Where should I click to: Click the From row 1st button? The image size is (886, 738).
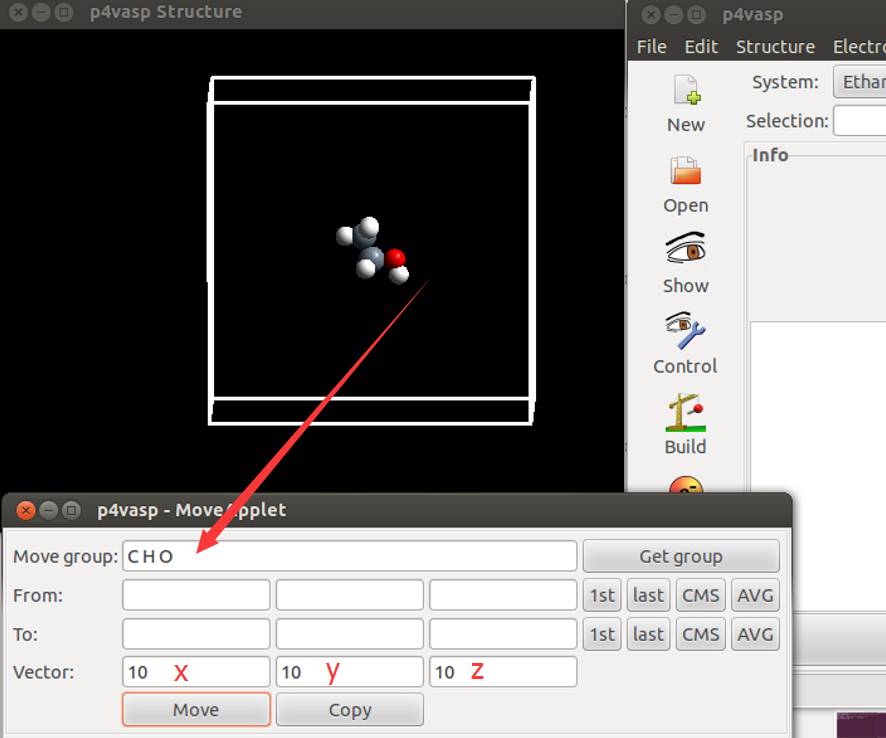[x=602, y=595]
